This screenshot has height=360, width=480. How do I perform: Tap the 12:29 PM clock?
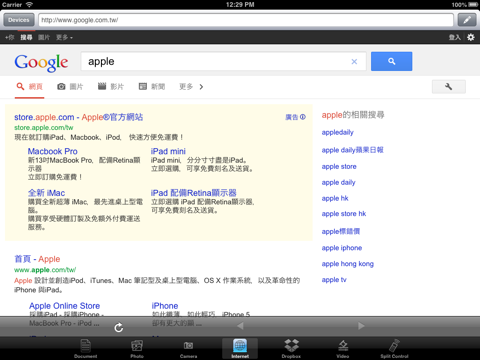pyautogui.click(x=240, y=5)
